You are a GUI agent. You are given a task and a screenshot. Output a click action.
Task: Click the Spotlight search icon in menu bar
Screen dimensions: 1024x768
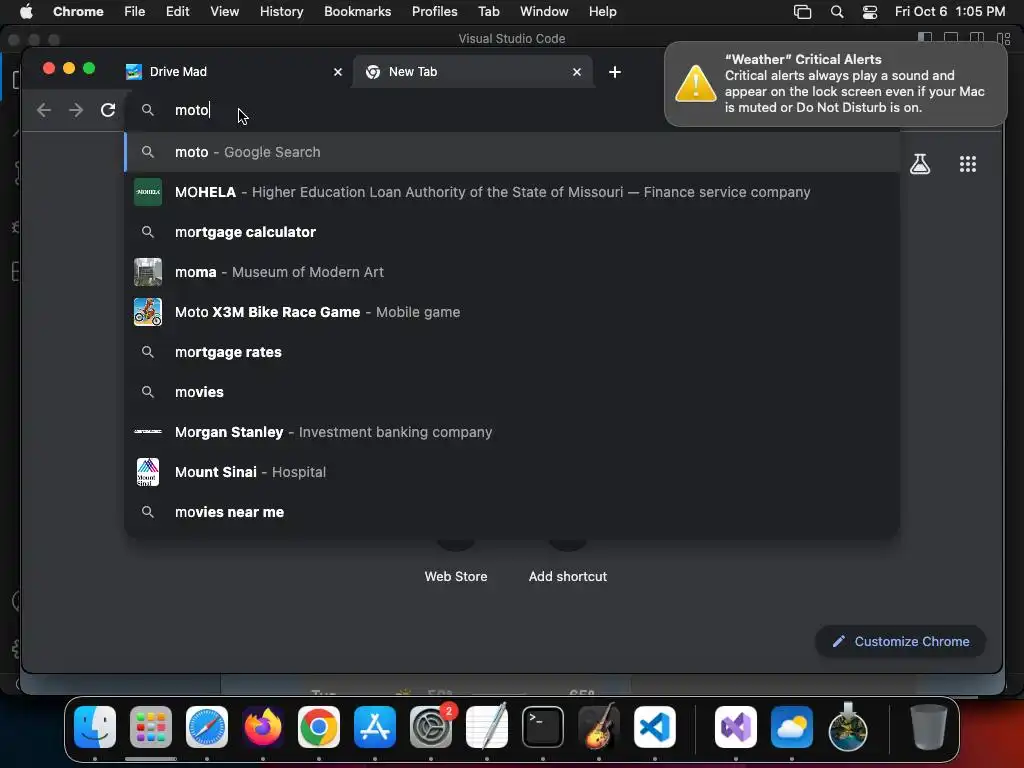[837, 12]
